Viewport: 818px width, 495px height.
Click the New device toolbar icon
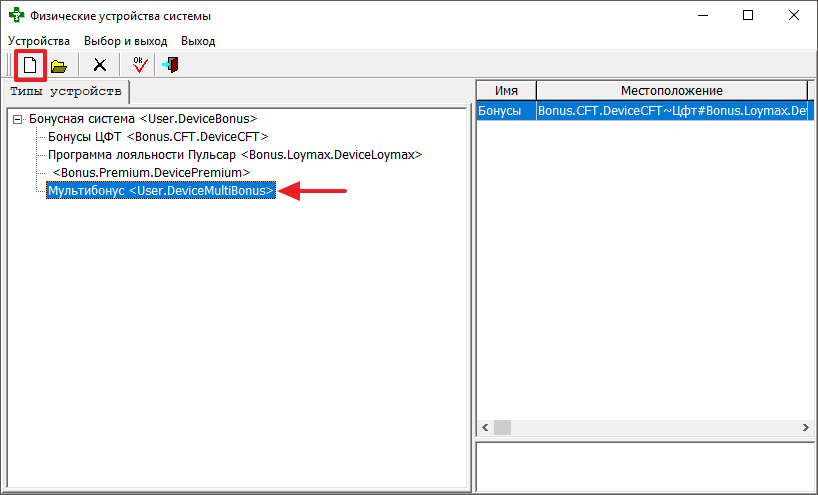[30, 66]
